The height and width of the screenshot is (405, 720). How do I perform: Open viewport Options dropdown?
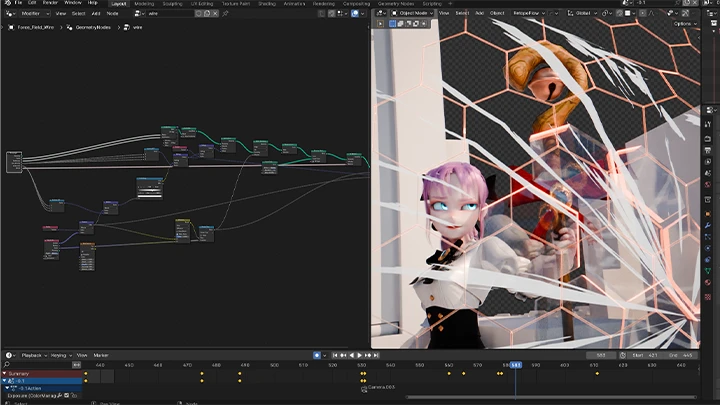(685, 23)
